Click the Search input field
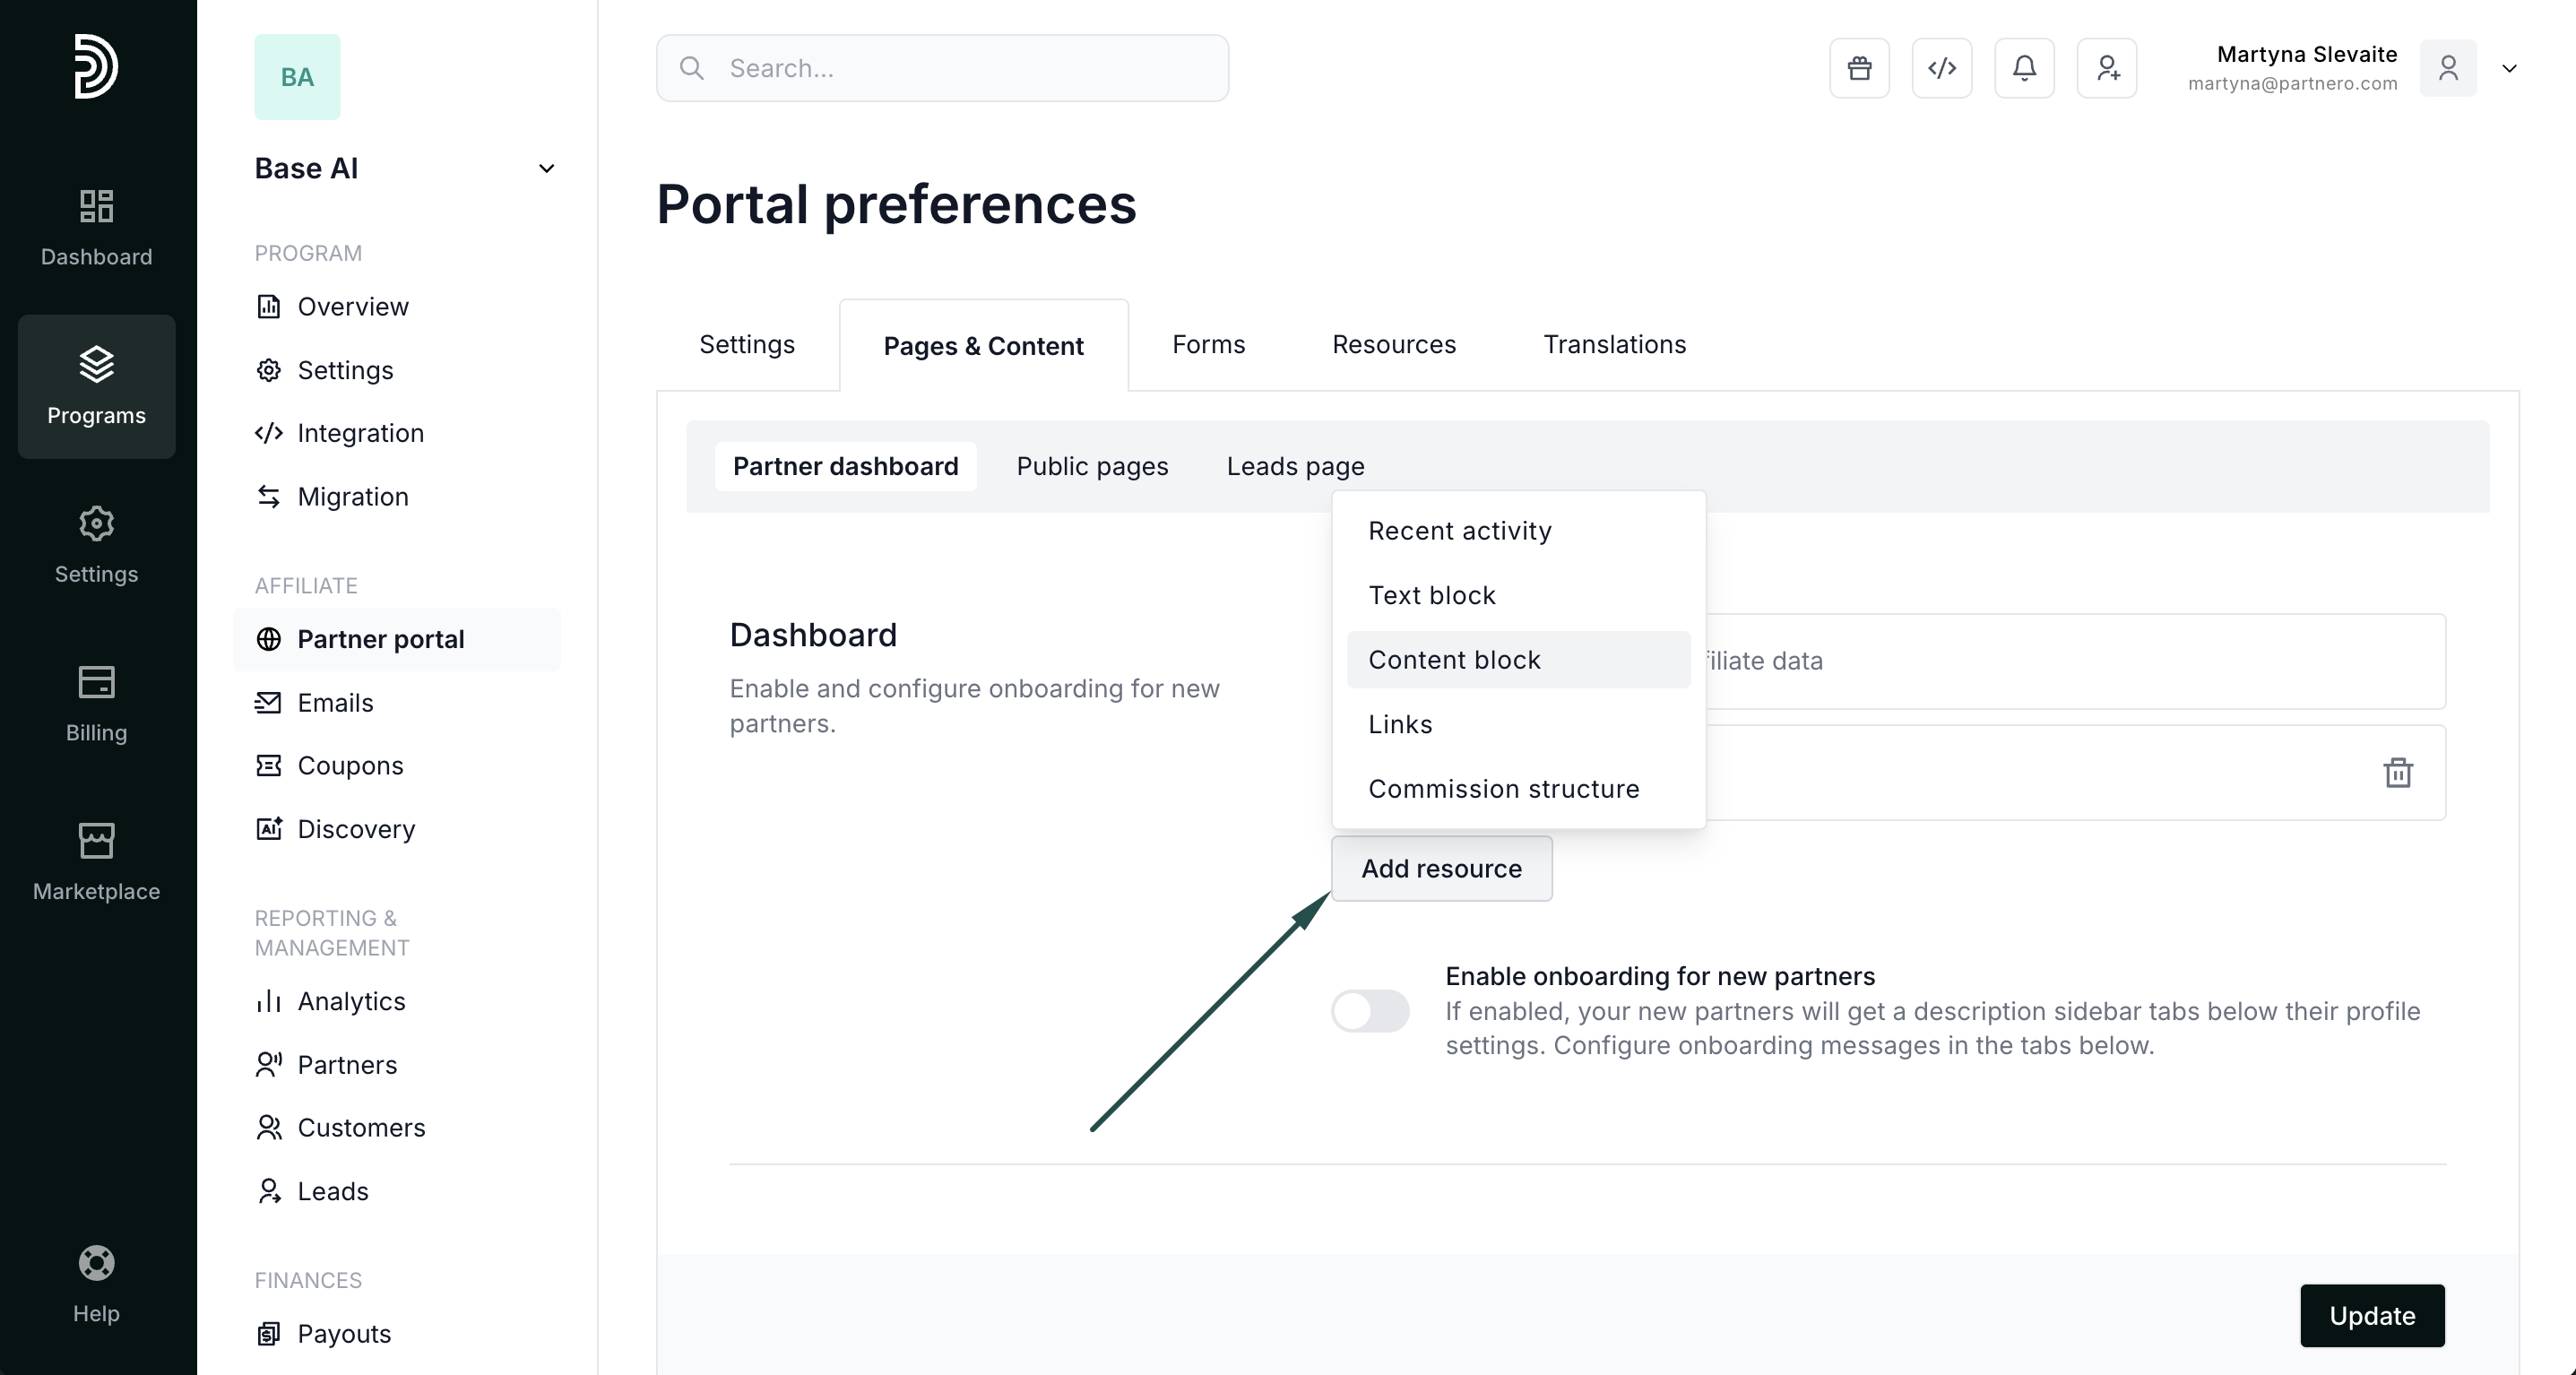 pos(942,68)
